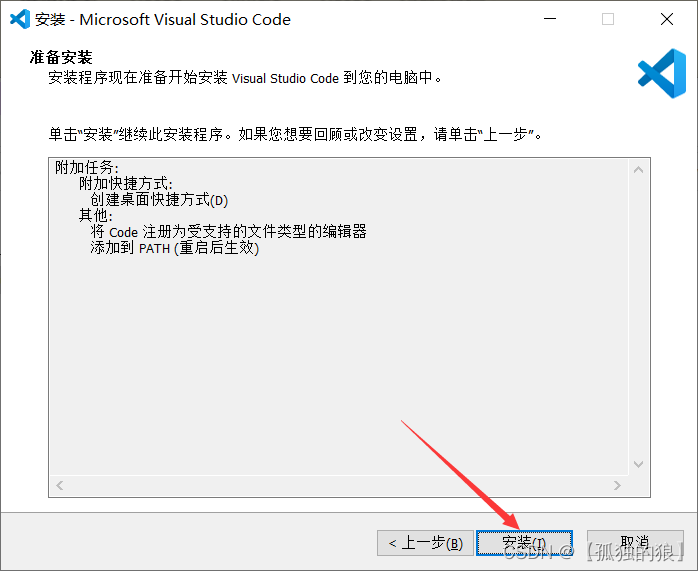Click the summary box scroll down arrow

coord(638,464)
